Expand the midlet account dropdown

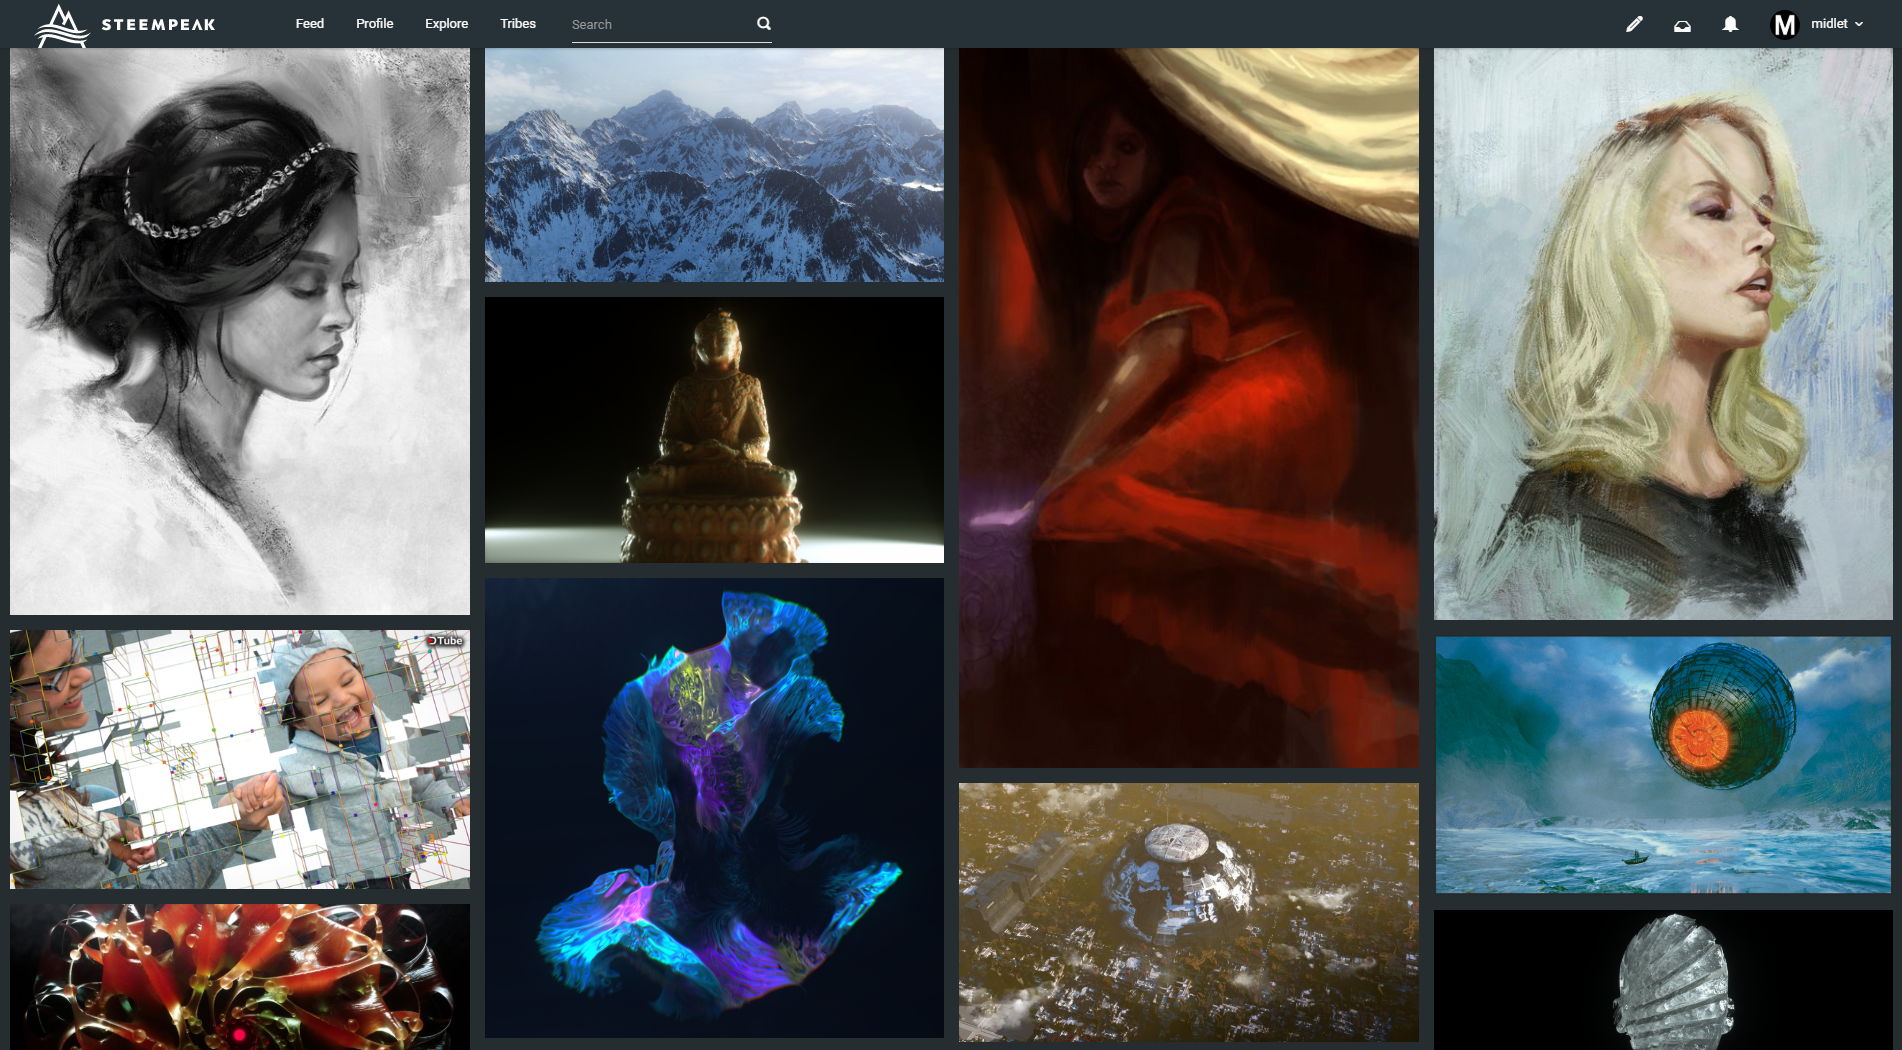coord(1838,24)
